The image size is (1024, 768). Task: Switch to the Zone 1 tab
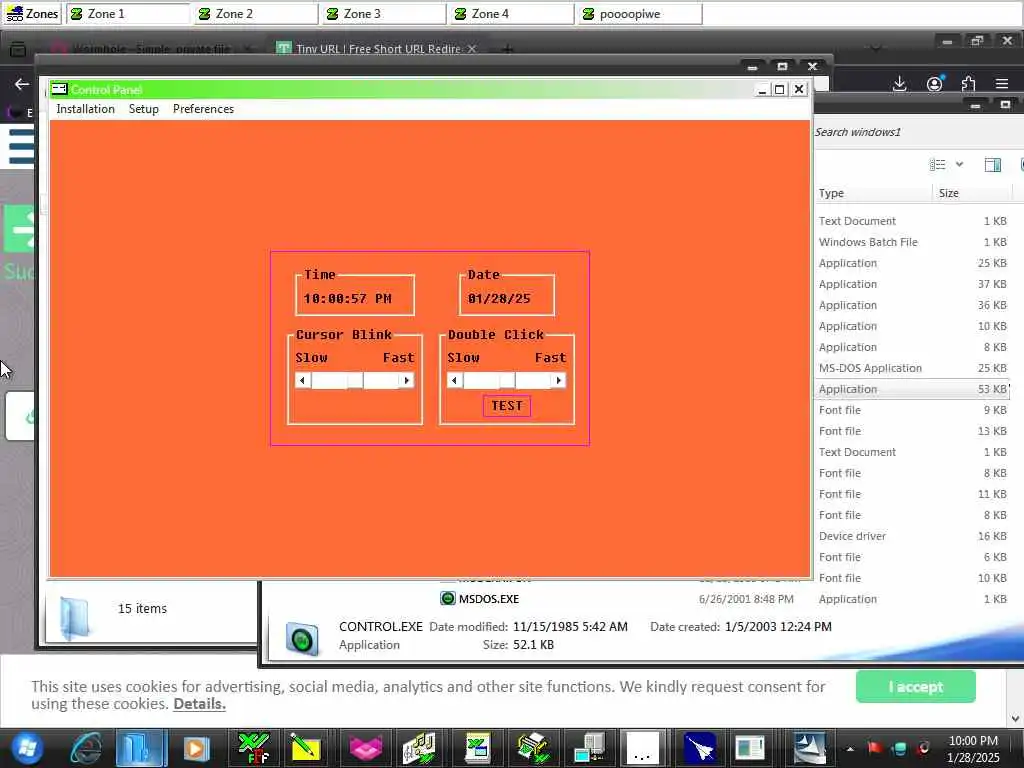coord(129,14)
